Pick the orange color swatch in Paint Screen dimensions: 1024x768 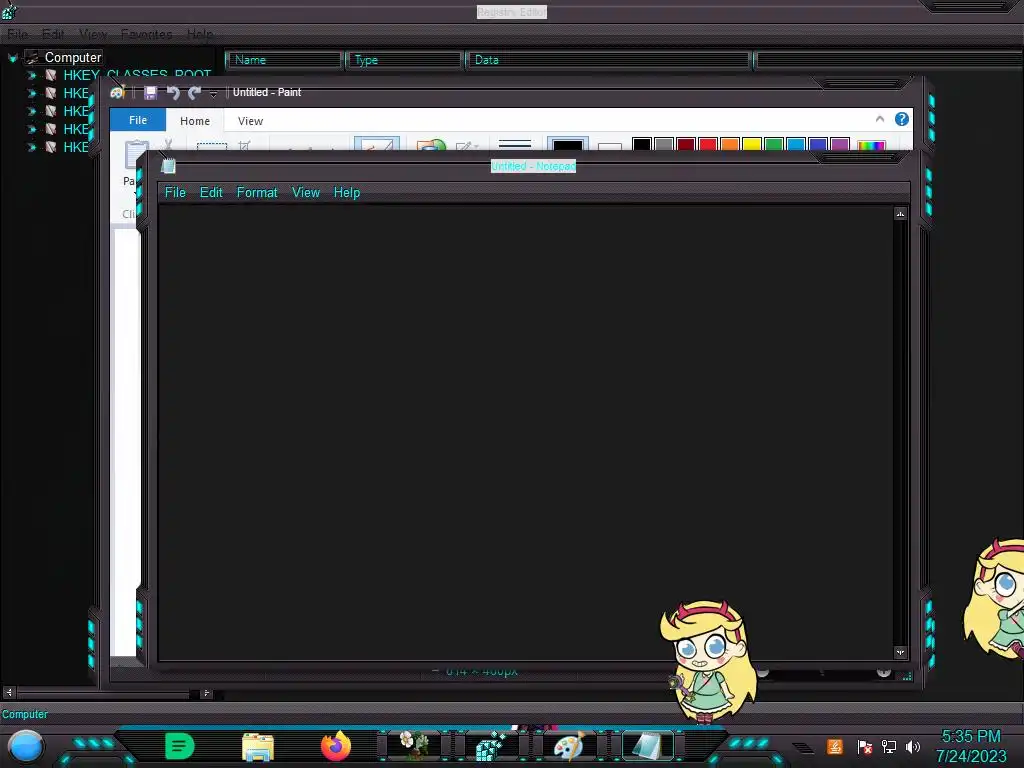pos(730,144)
